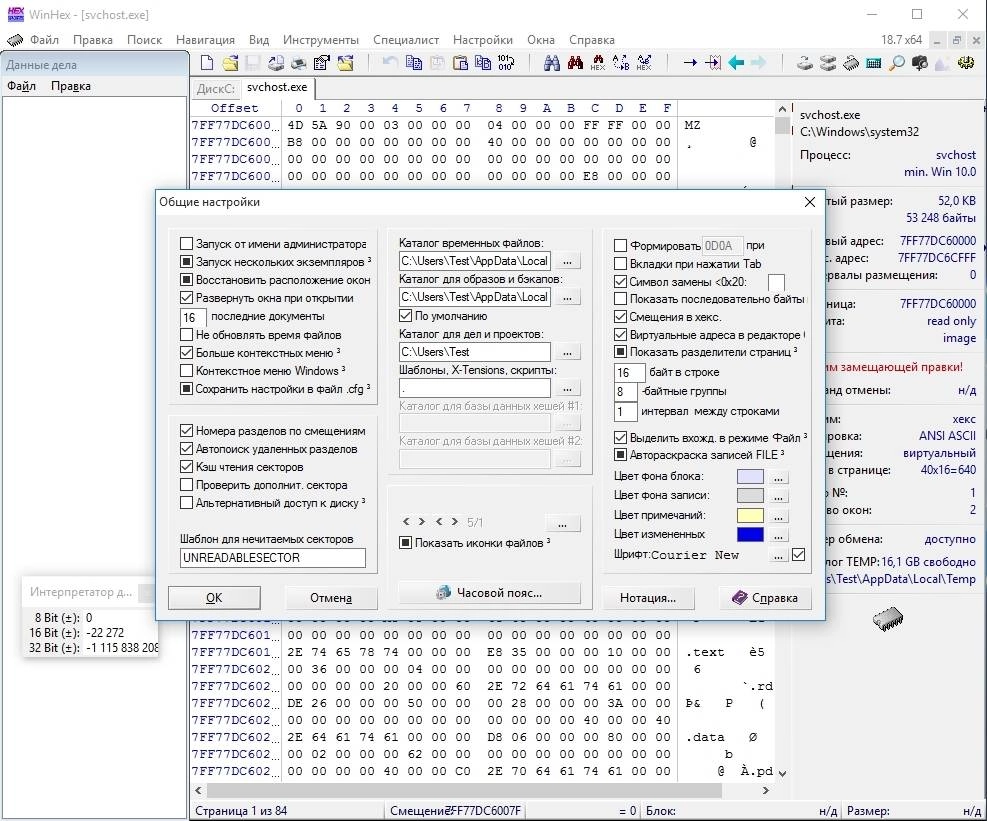Toggle 'Кэш чтения секторов' checkbox

point(186,467)
